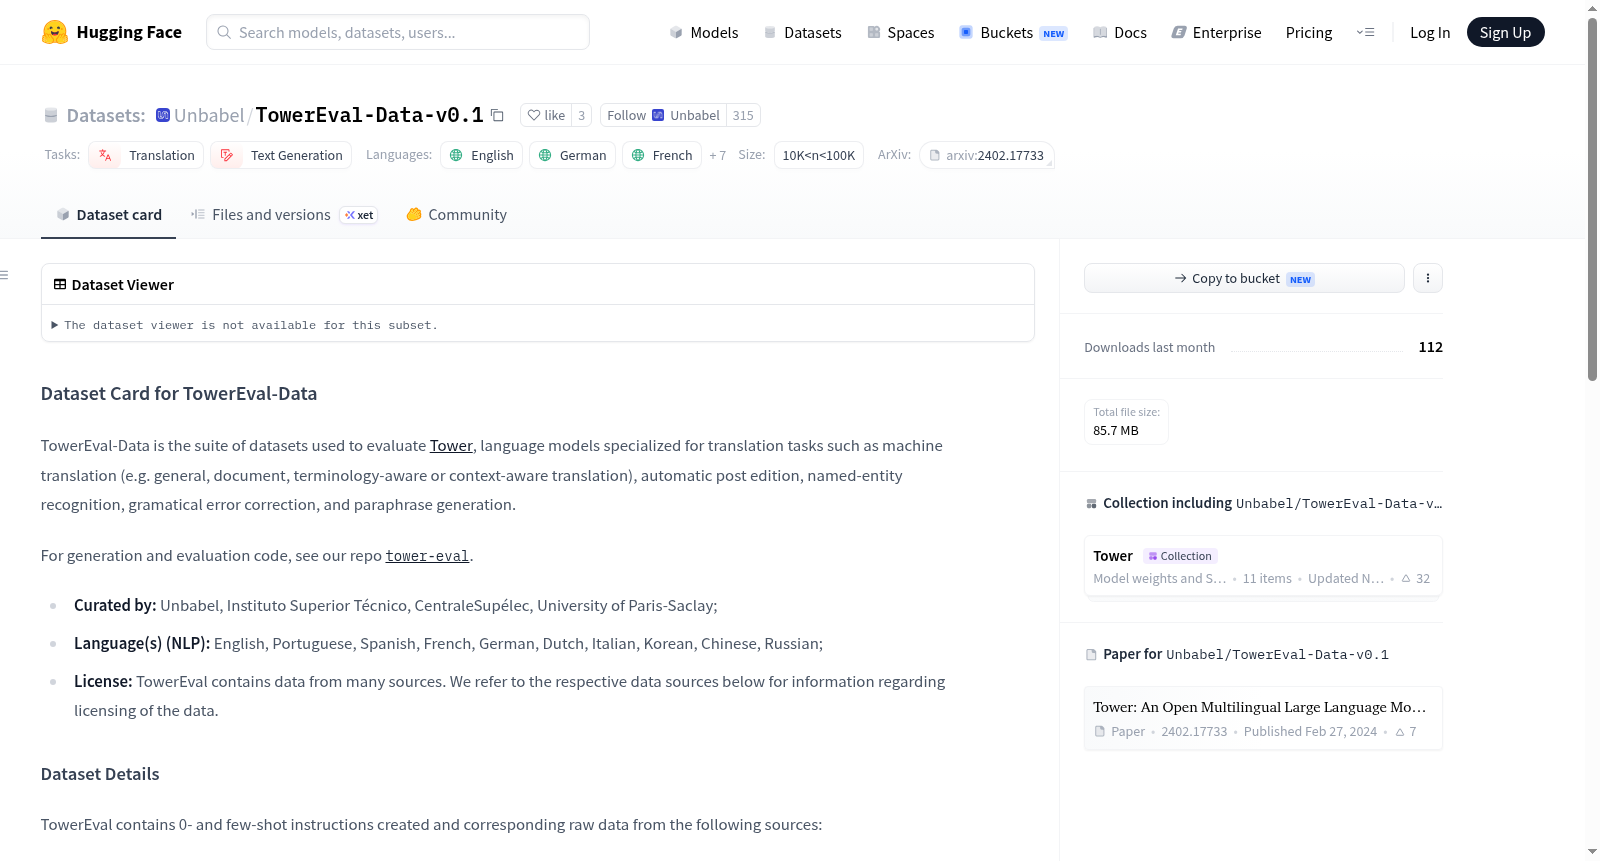Open the tower-eval repo link

click(x=427, y=556)
